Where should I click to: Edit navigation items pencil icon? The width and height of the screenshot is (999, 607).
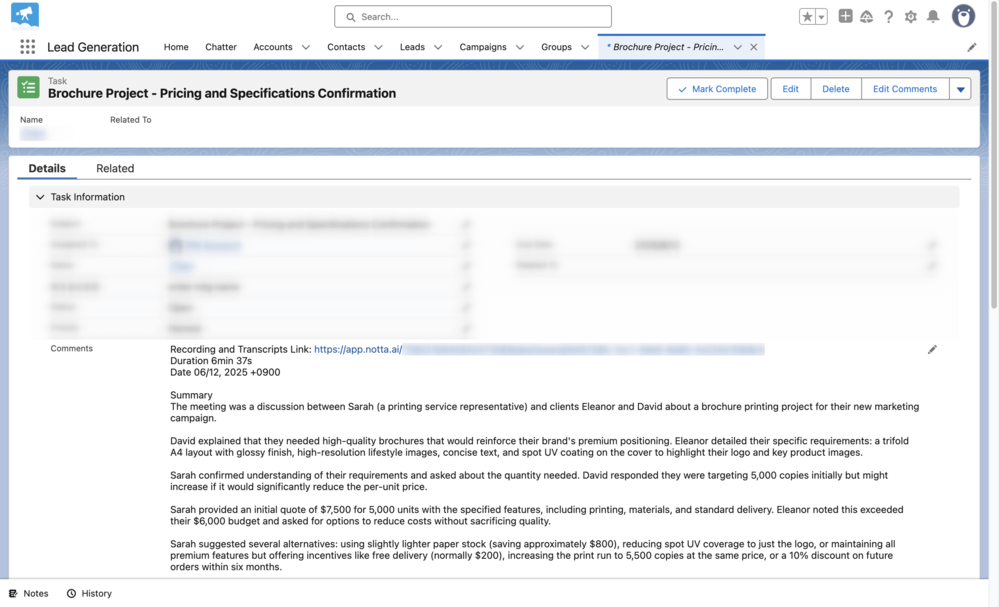(972, 47)
